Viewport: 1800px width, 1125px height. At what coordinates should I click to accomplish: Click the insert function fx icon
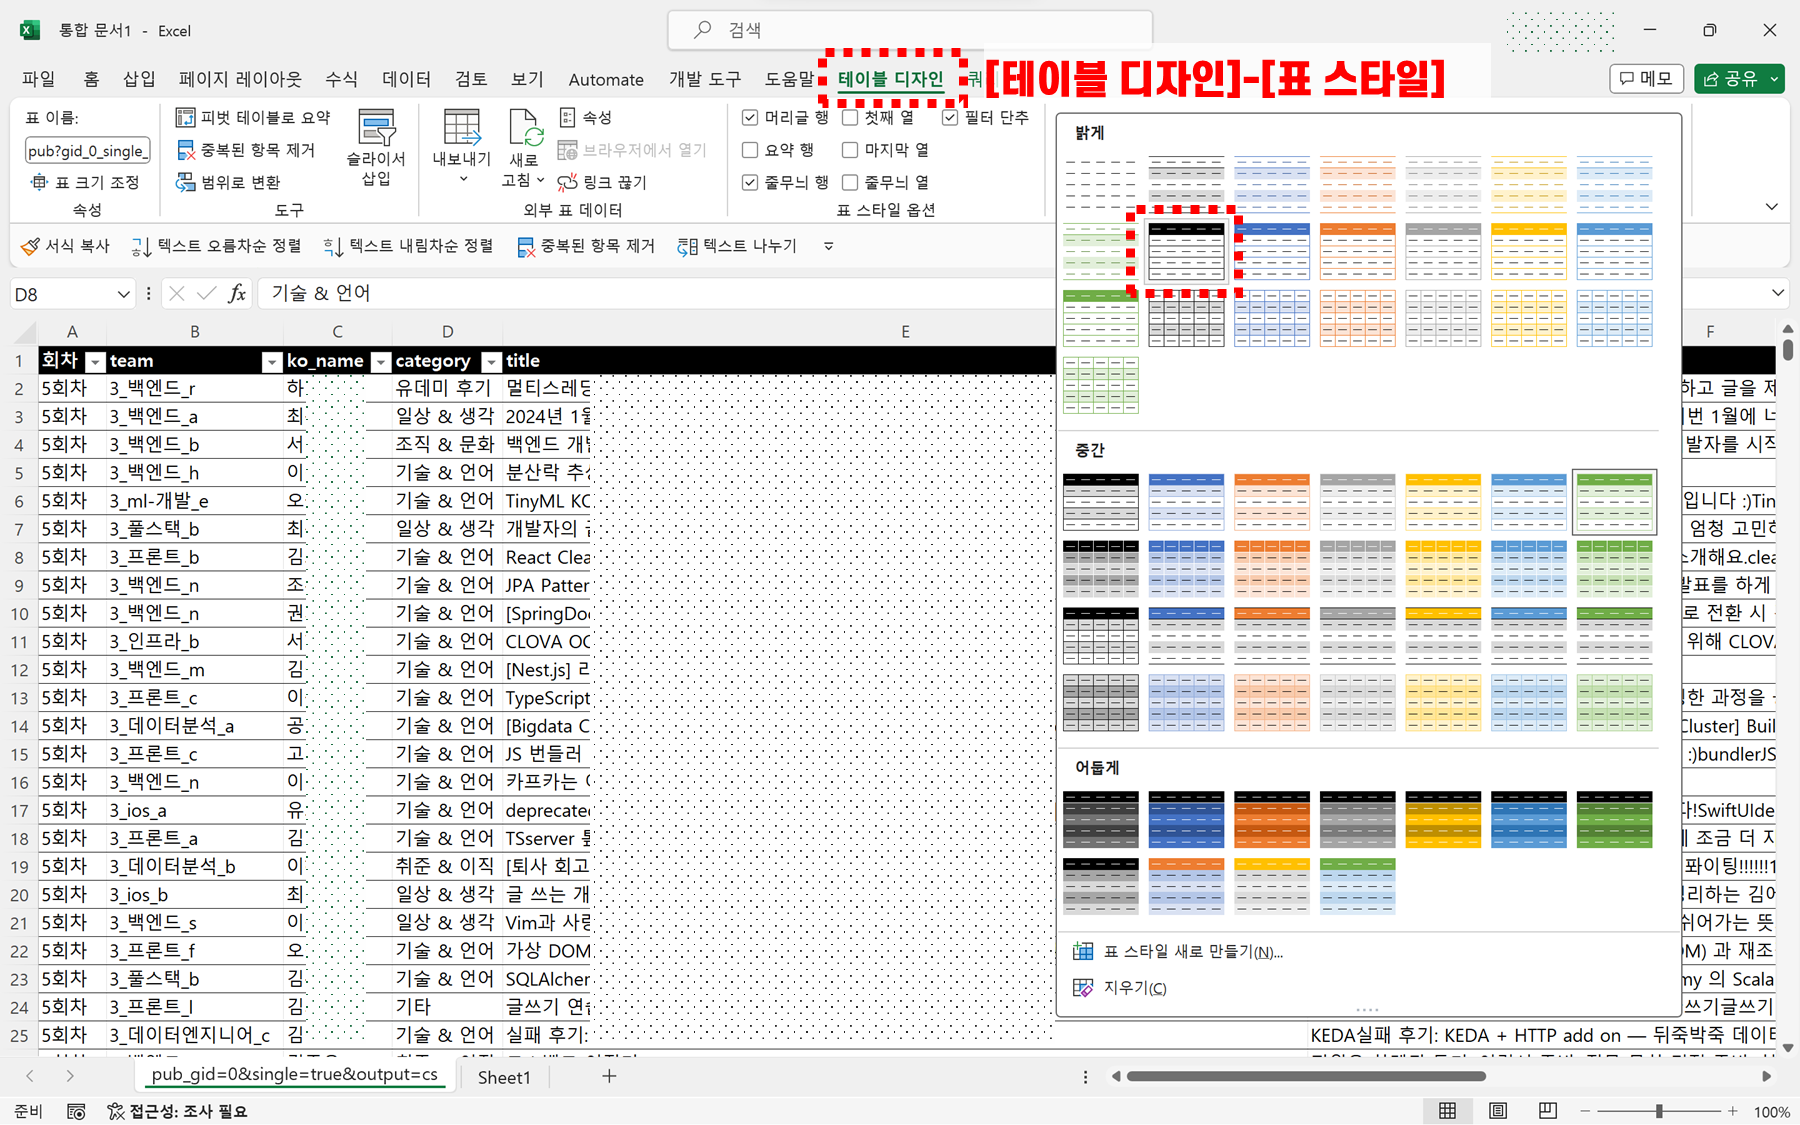point(237,293)
